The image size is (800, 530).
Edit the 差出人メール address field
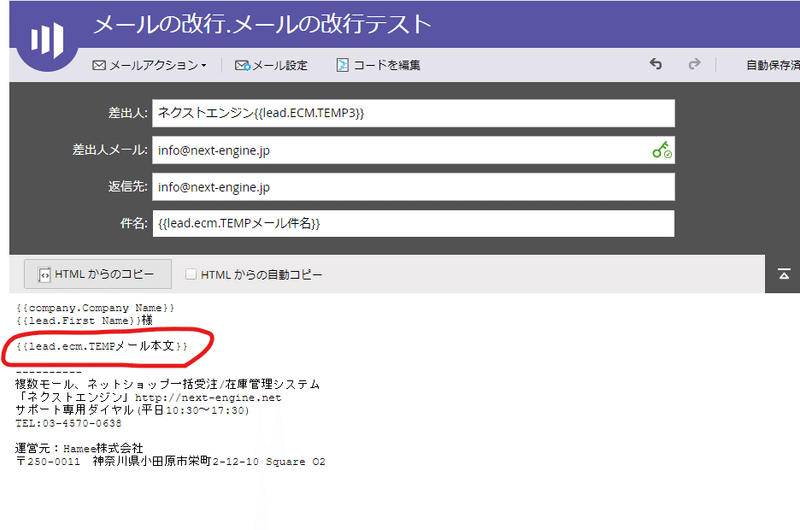pos(413,150)
